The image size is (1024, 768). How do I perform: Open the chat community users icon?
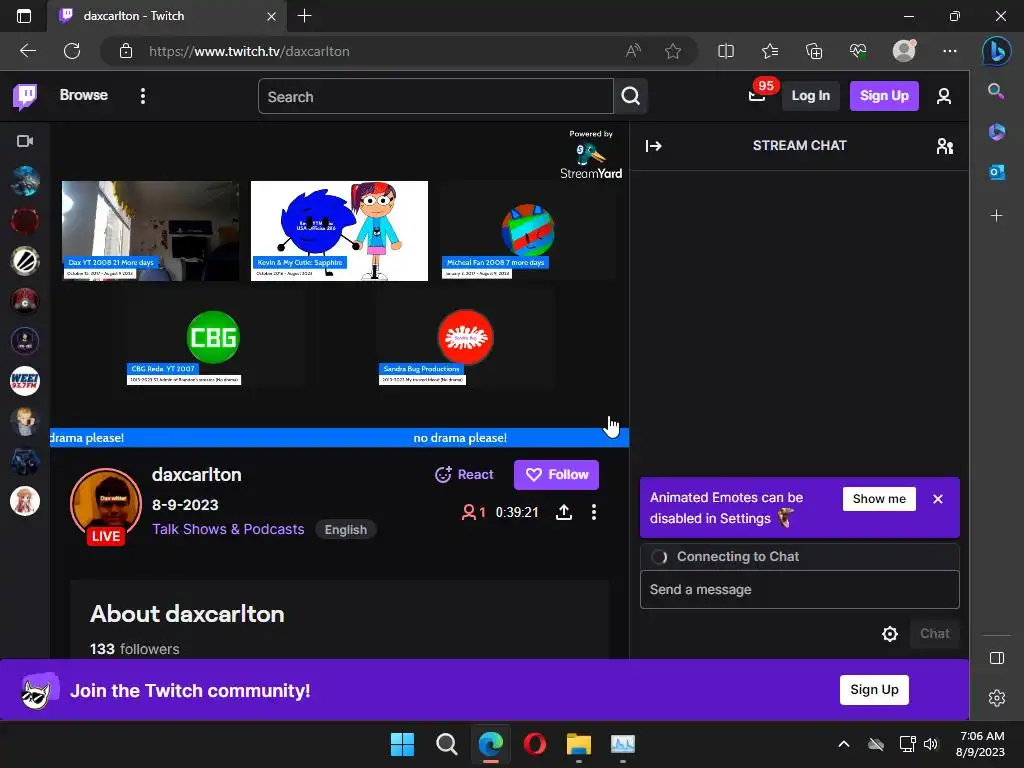944,146
